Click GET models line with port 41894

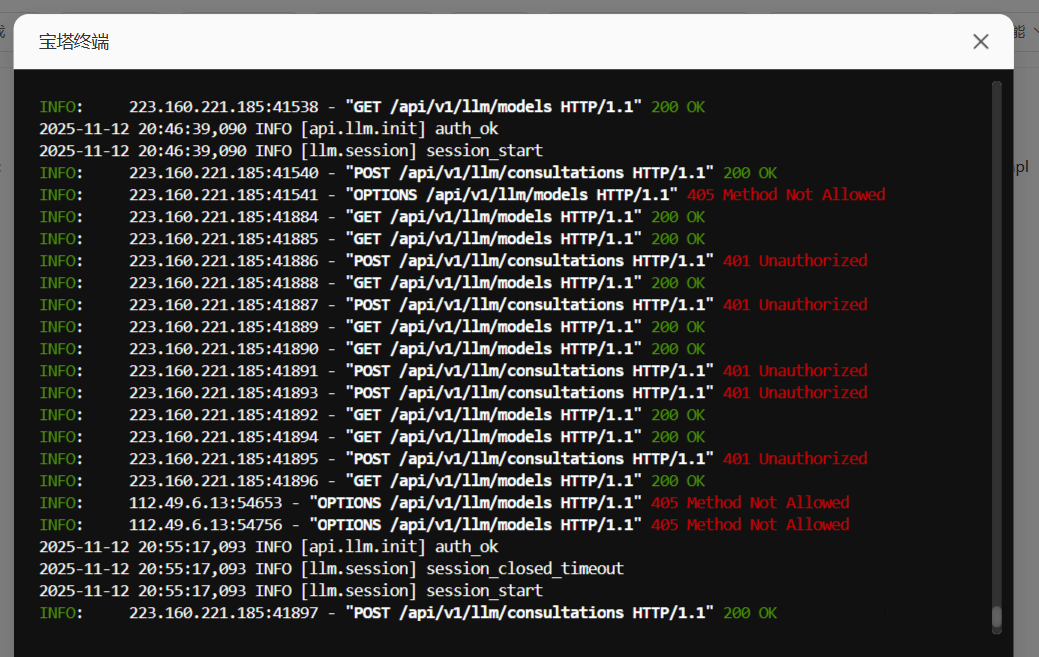click(372, 436)
